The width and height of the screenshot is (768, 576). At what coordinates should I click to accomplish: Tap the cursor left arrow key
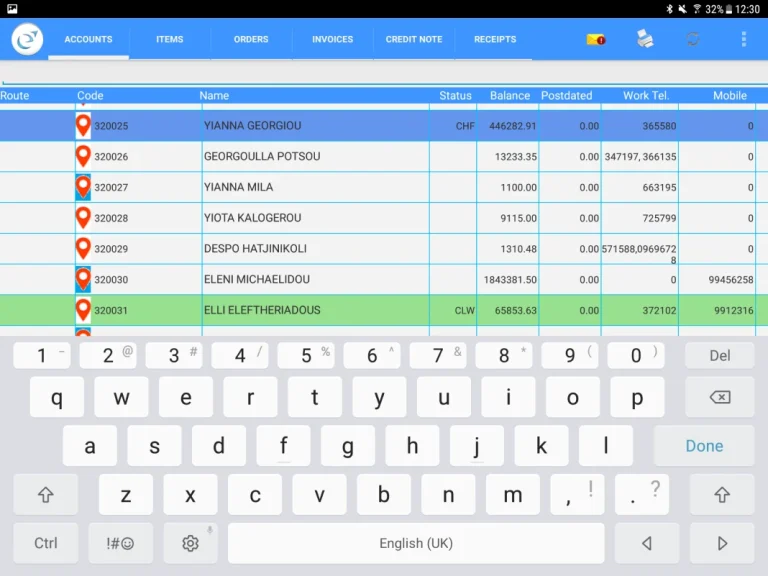pyautogui.click(x=647, y=543)
